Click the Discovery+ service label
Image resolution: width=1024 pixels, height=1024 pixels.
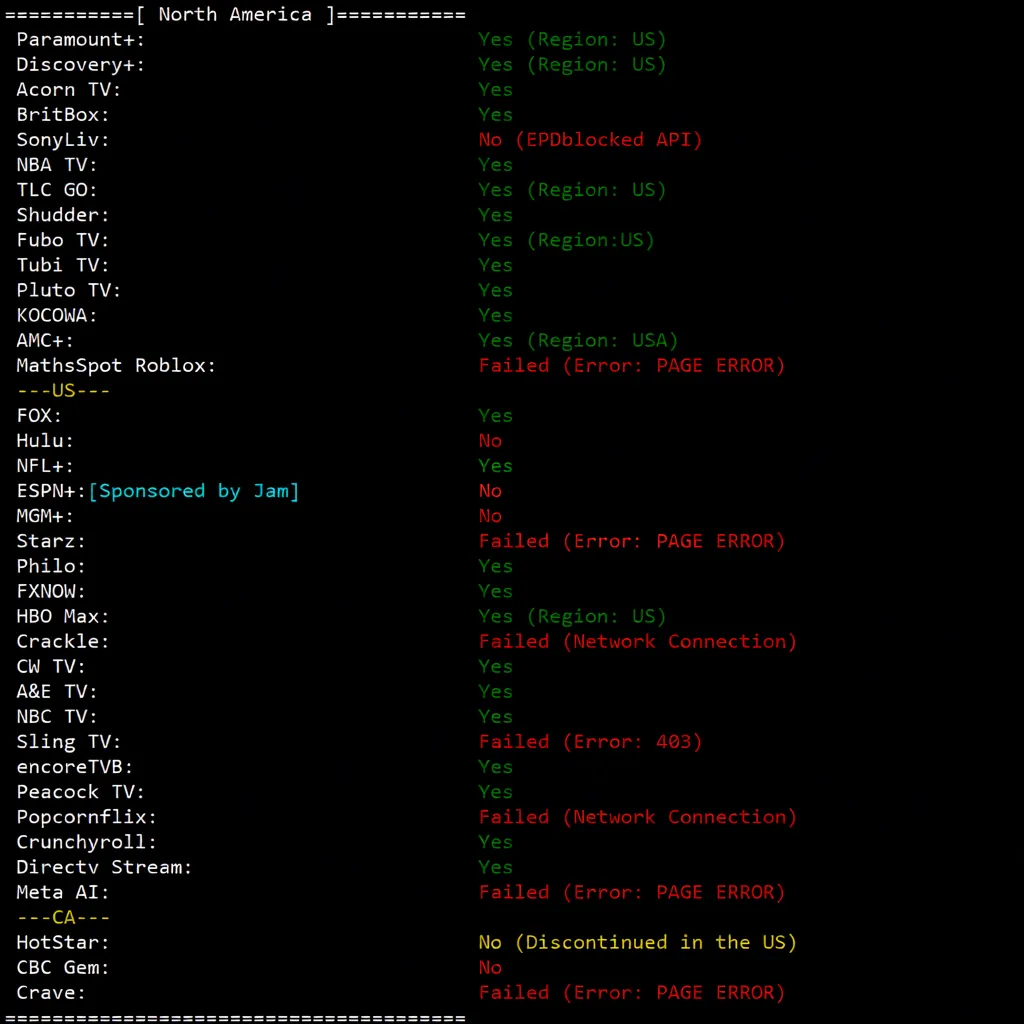point(80,65)
